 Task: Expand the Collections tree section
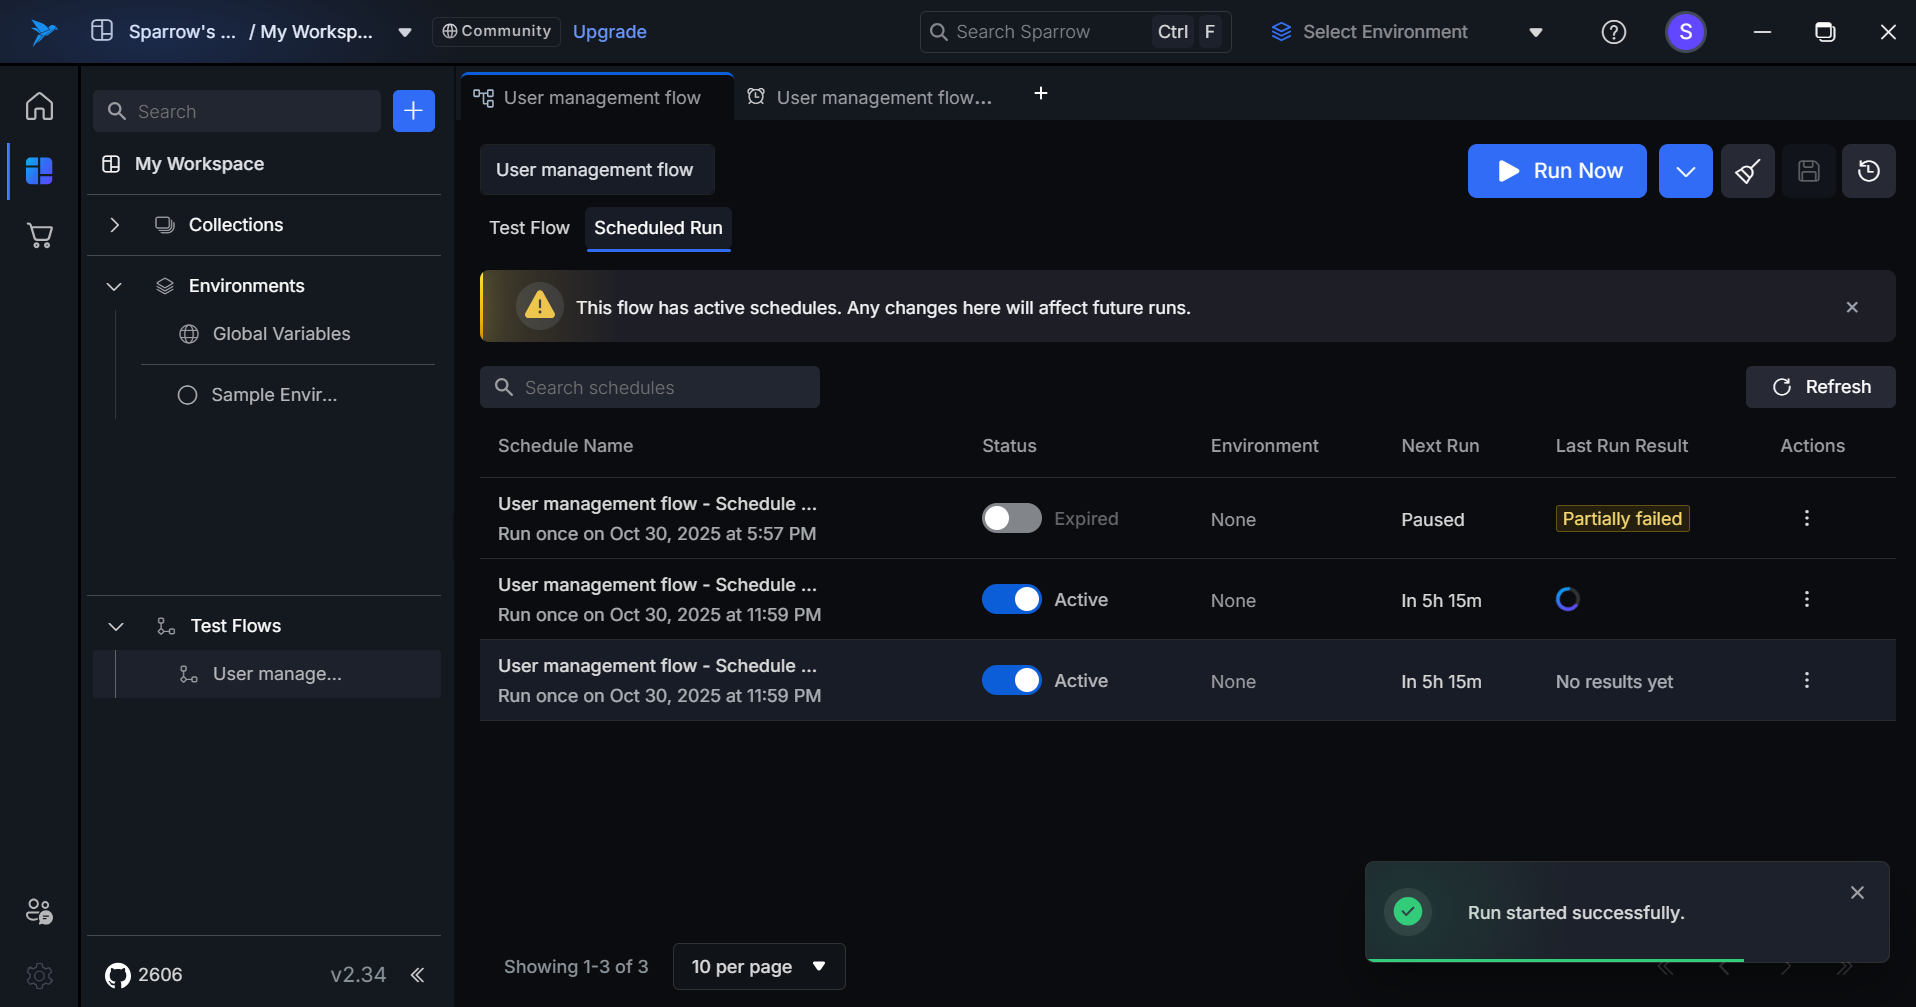coord(115,225)
